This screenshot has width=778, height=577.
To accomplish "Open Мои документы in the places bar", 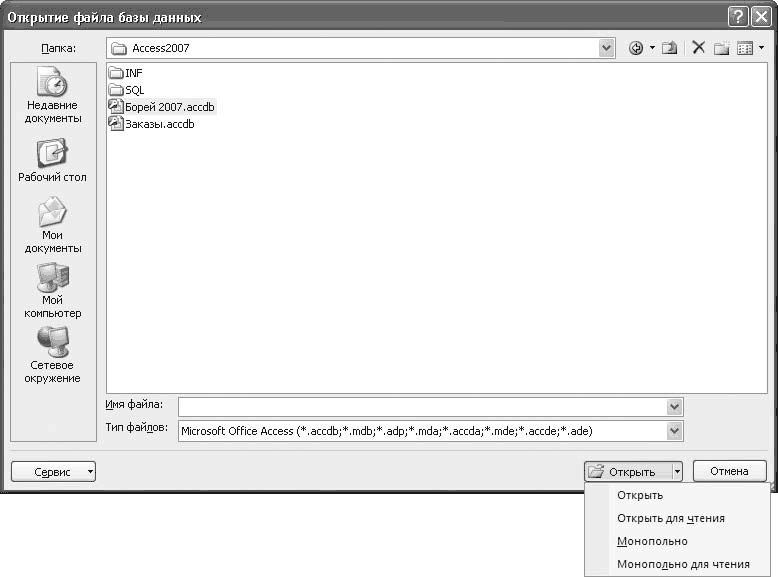I will tap(53, 225).
